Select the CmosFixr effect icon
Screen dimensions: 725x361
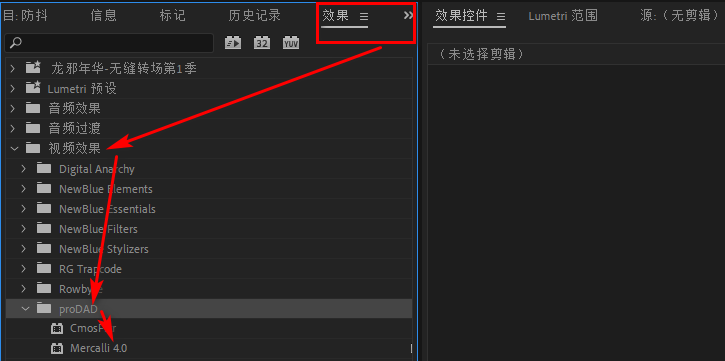[x=57, y=329]
